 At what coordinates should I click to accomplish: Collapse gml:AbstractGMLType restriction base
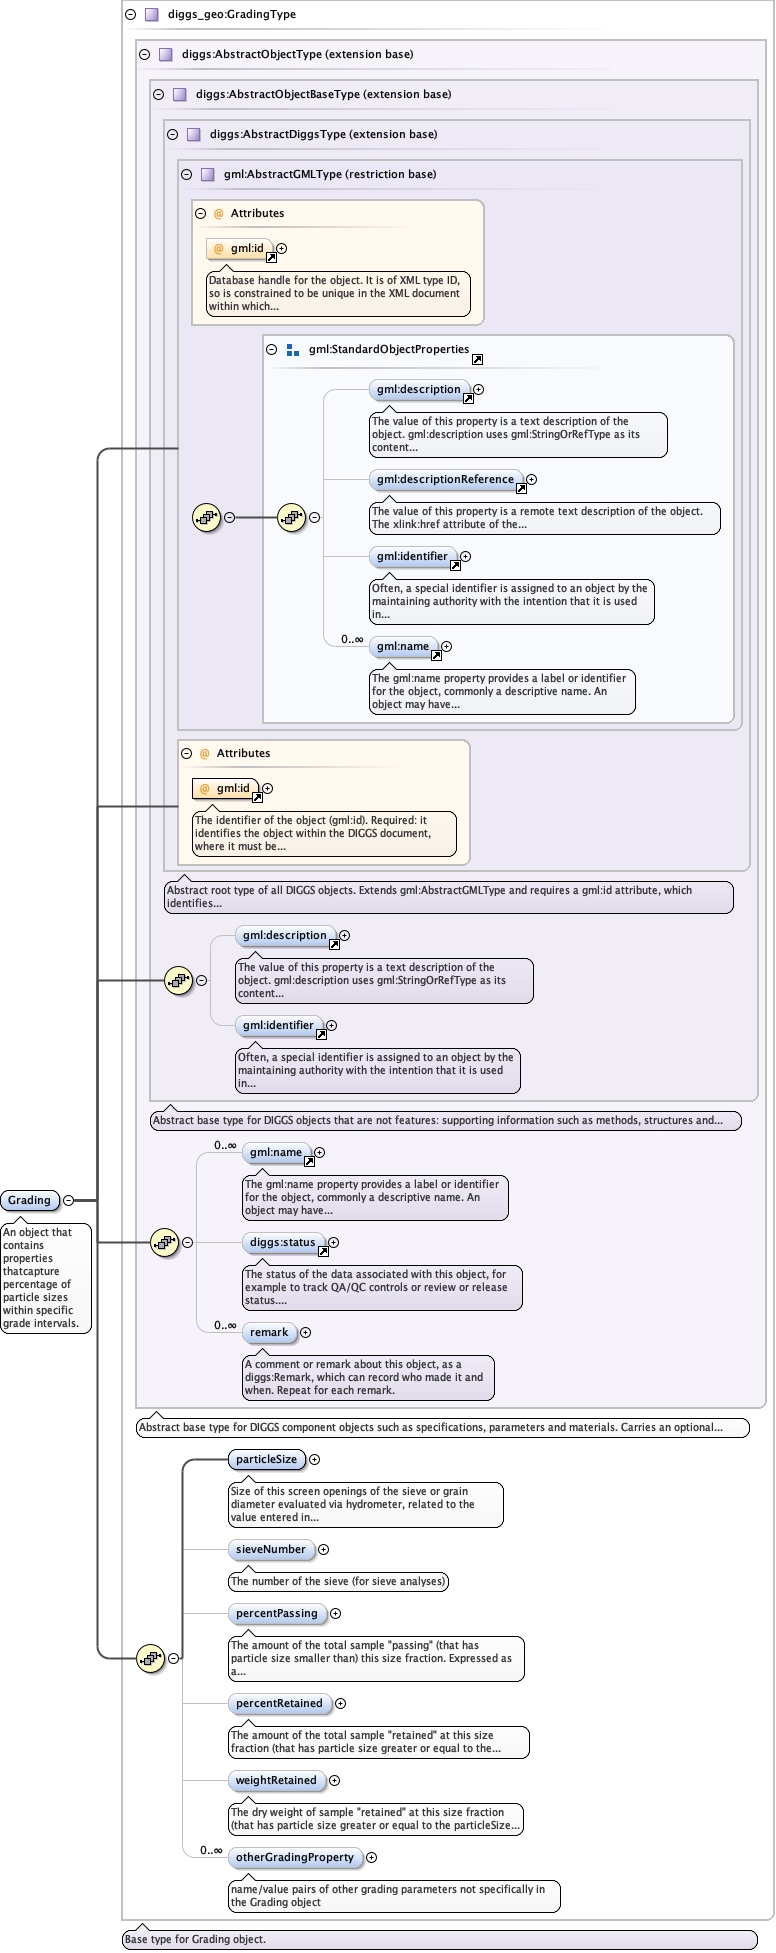186,175
